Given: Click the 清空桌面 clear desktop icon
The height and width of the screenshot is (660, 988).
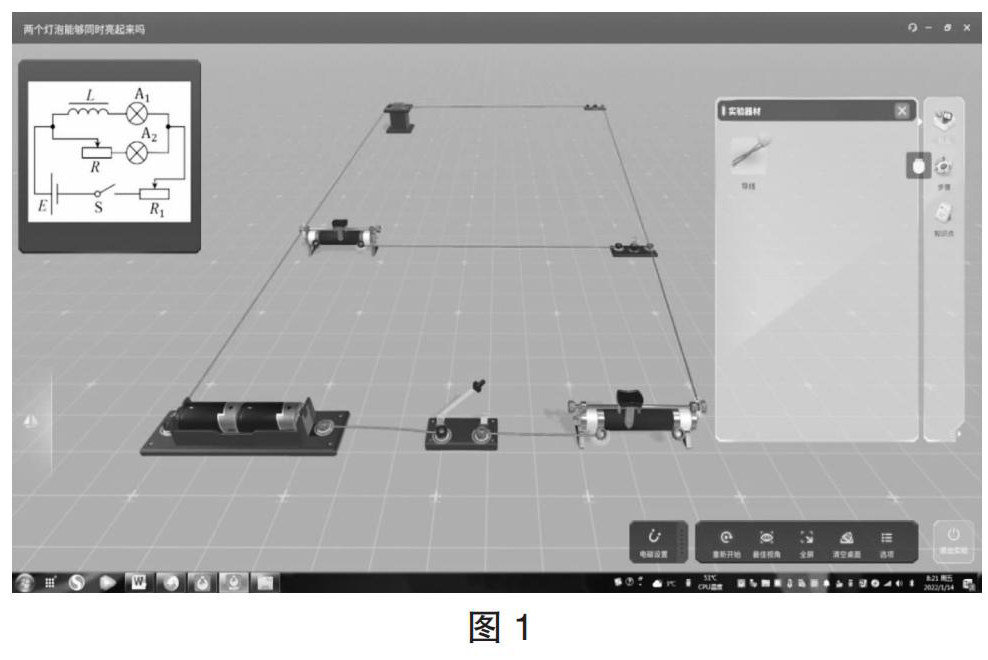Looking at the screenshot, I should [846, 541].
